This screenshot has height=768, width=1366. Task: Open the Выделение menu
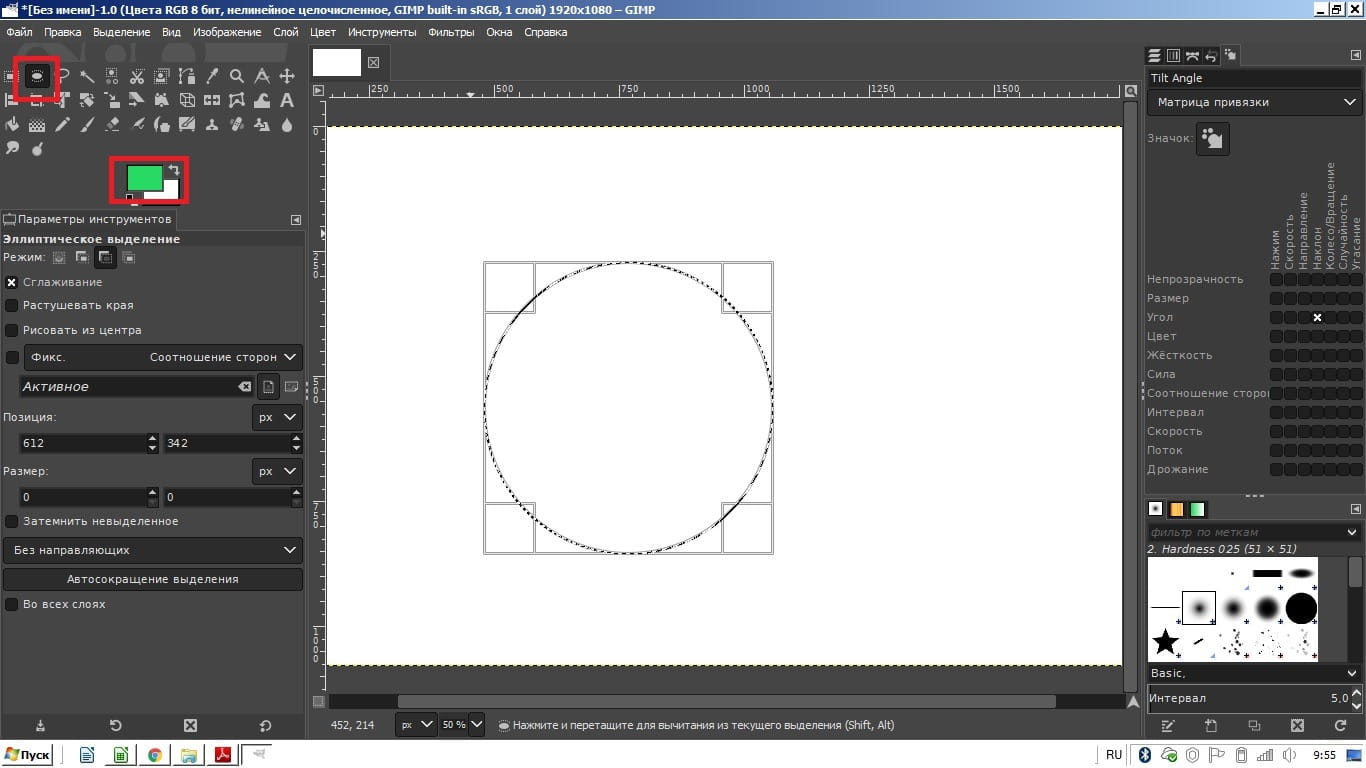point(121,32)
